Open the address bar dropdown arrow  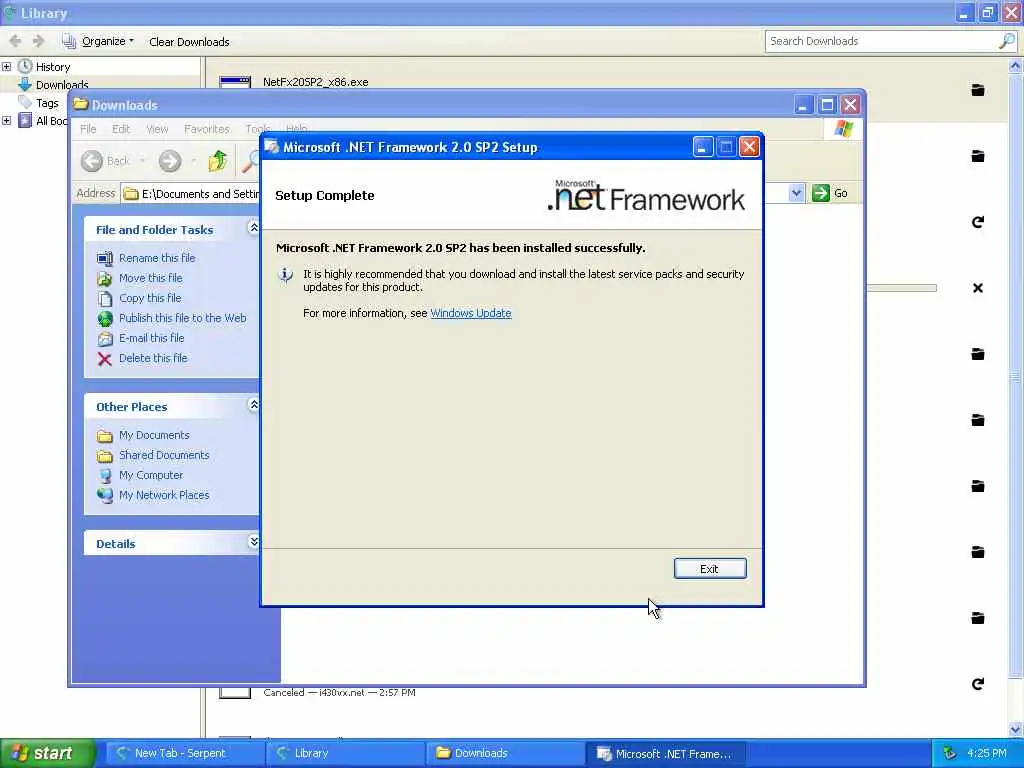[796, 193]
